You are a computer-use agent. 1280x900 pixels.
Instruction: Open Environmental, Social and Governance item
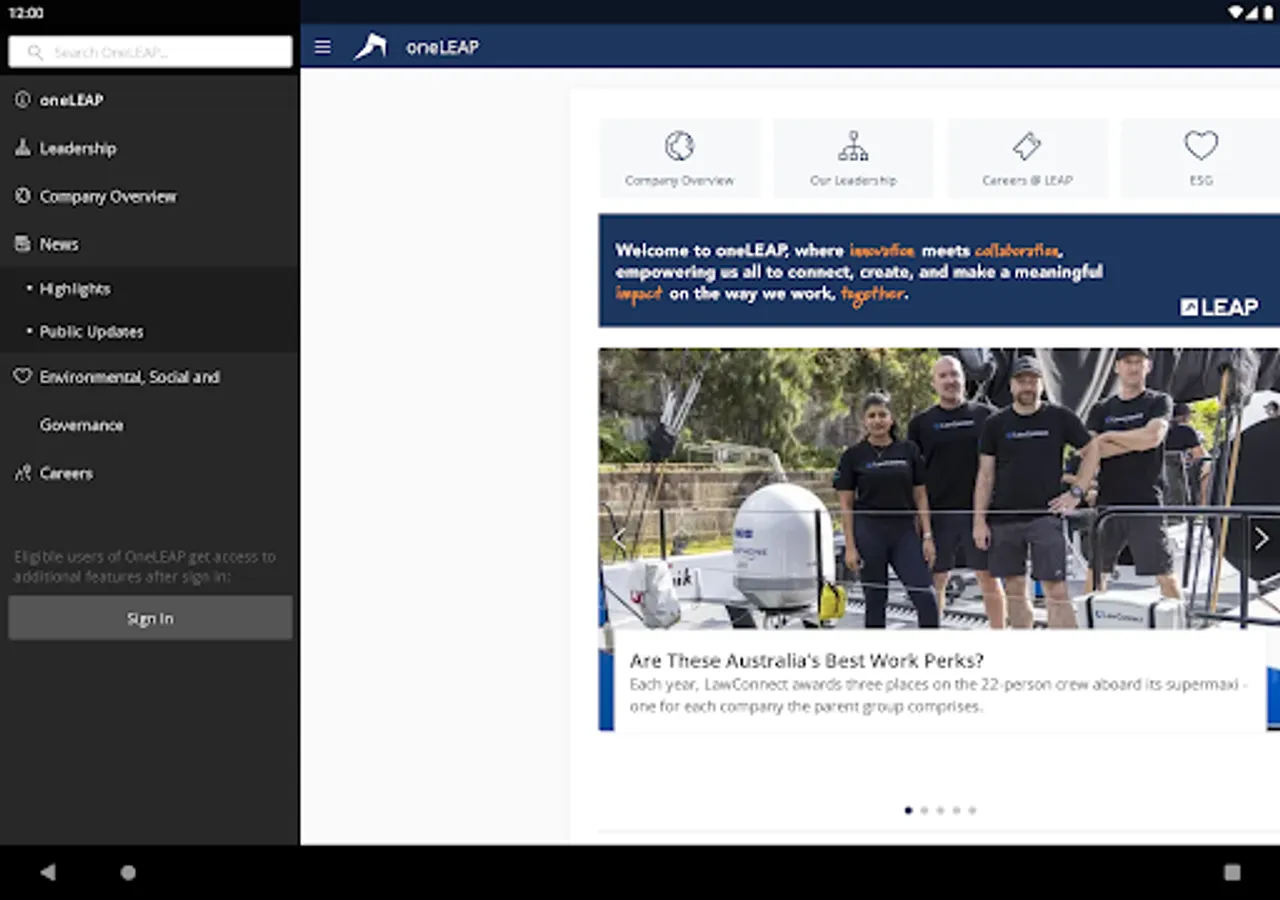tap(150, 401)
